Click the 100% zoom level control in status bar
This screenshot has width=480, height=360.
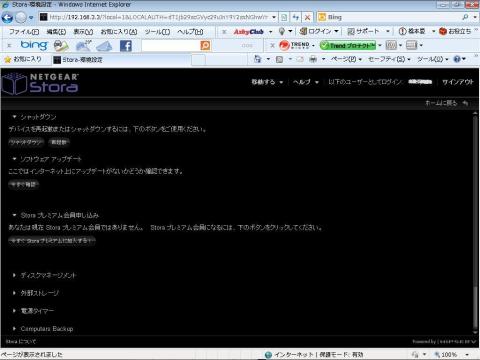click(x=451, y=354)
